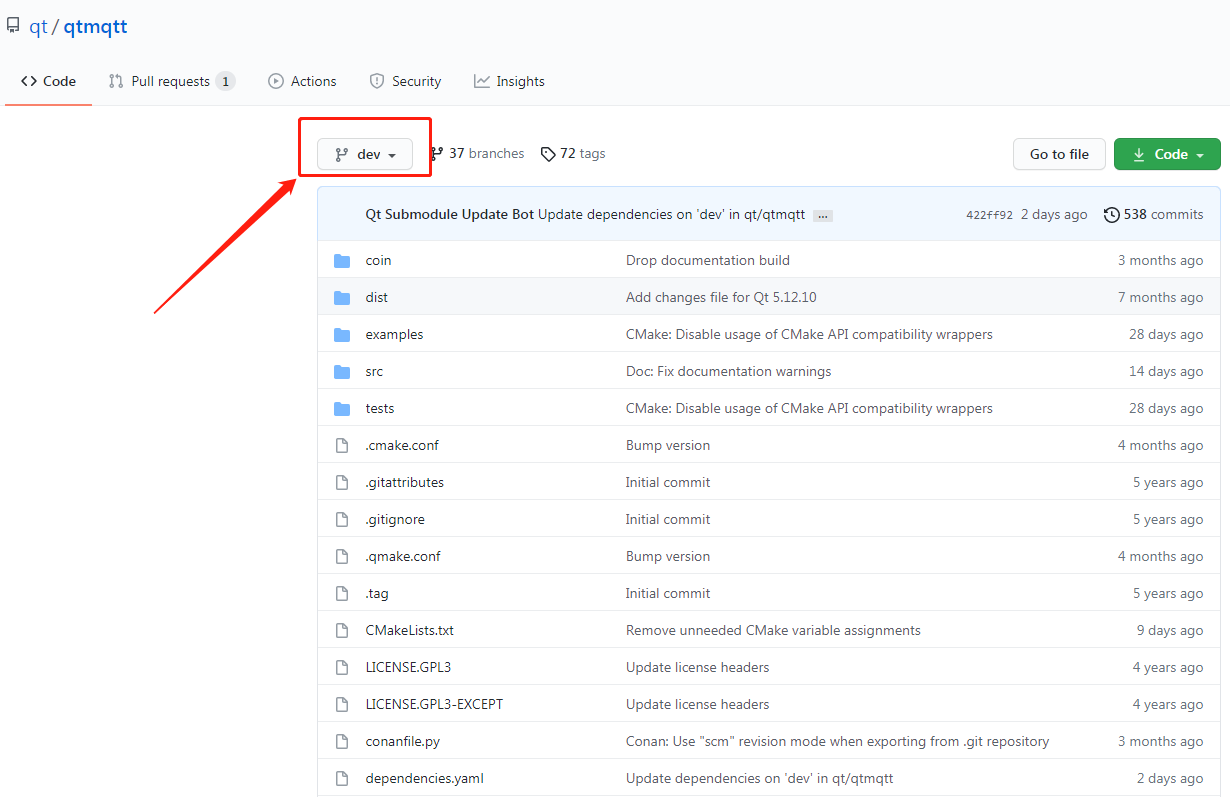The height and width of the screenshot is (797, 1230).
Task: Click '7 months ago' in dist row
Action: click(1161, 298)
